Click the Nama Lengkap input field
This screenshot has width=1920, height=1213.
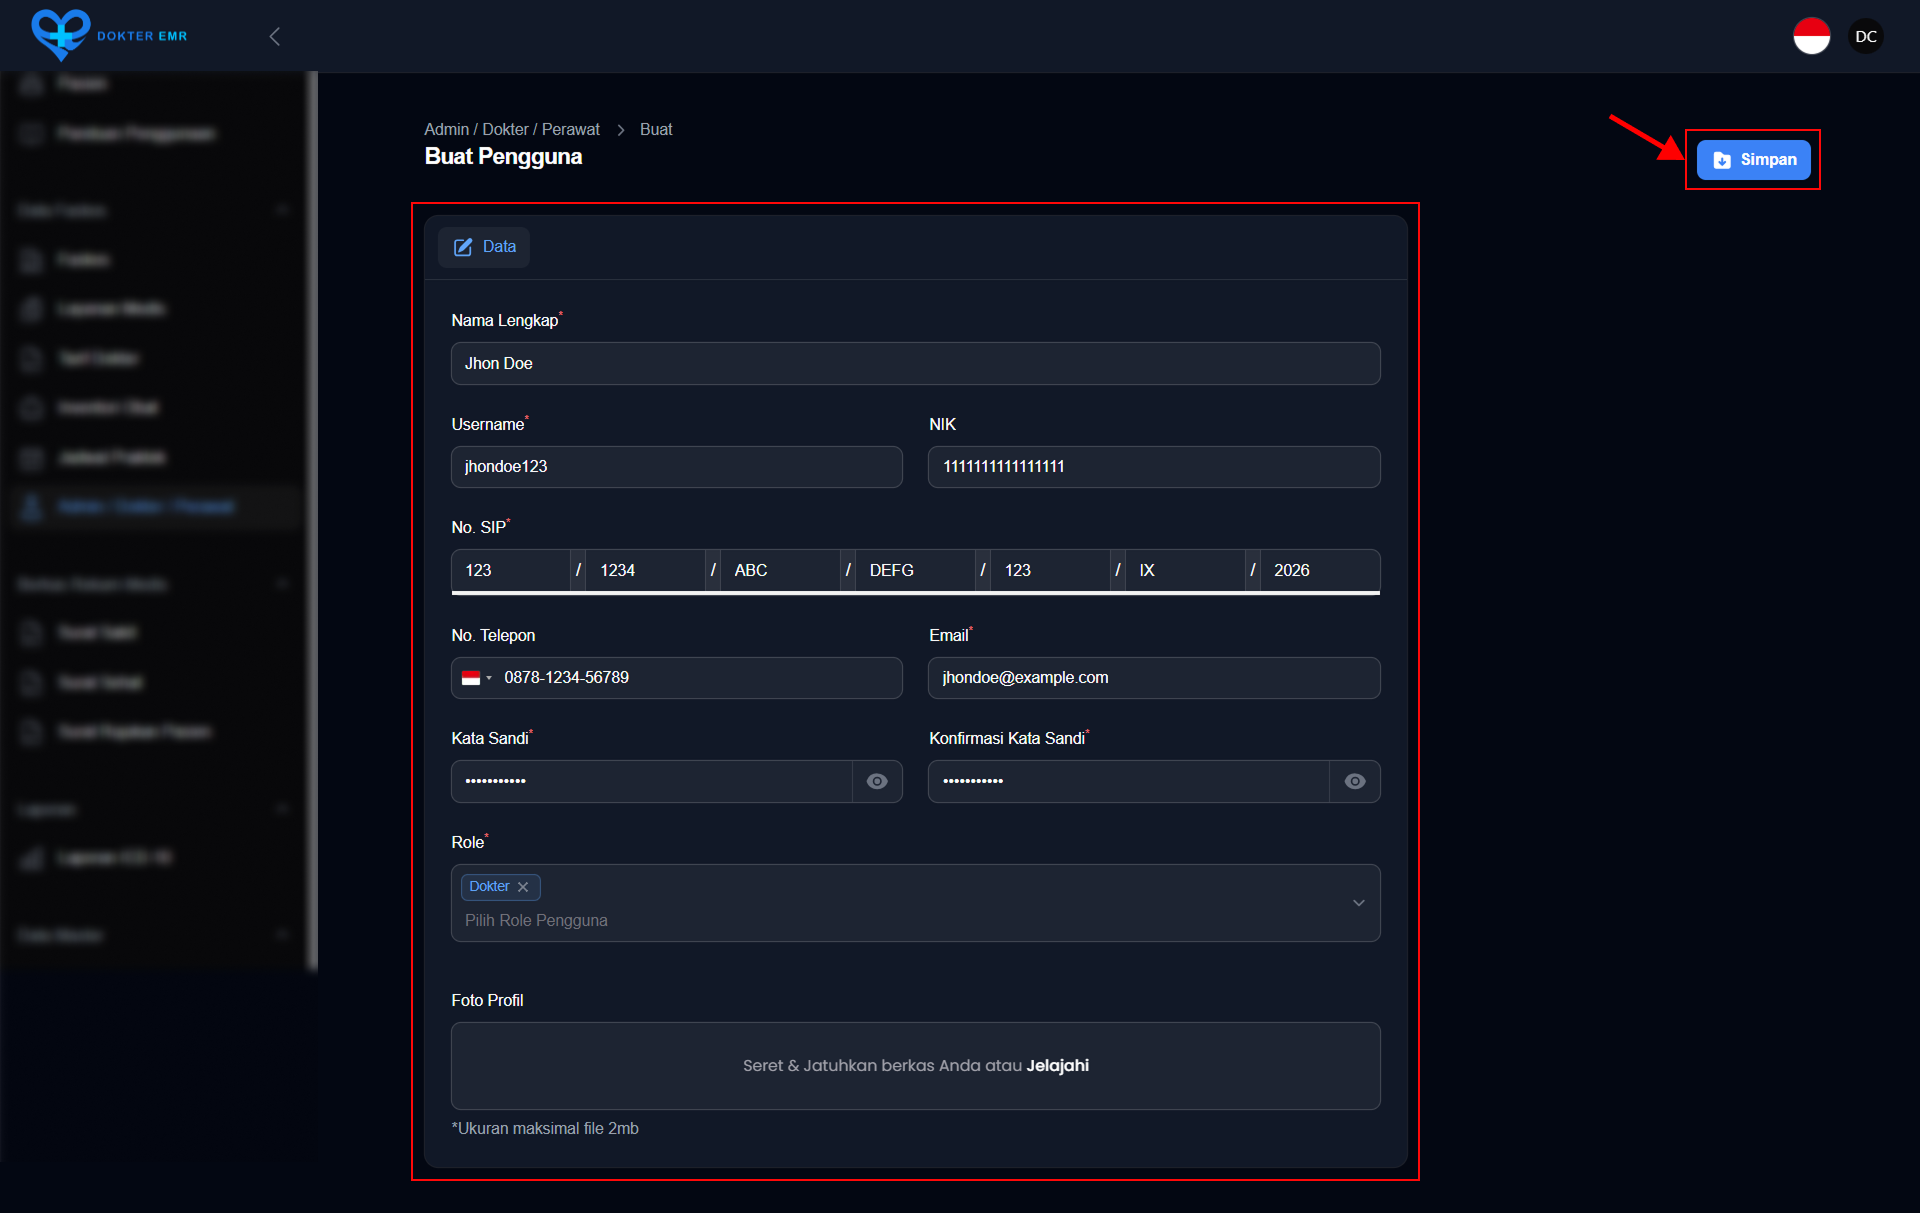pyautogui.click(x=915, y=363)
